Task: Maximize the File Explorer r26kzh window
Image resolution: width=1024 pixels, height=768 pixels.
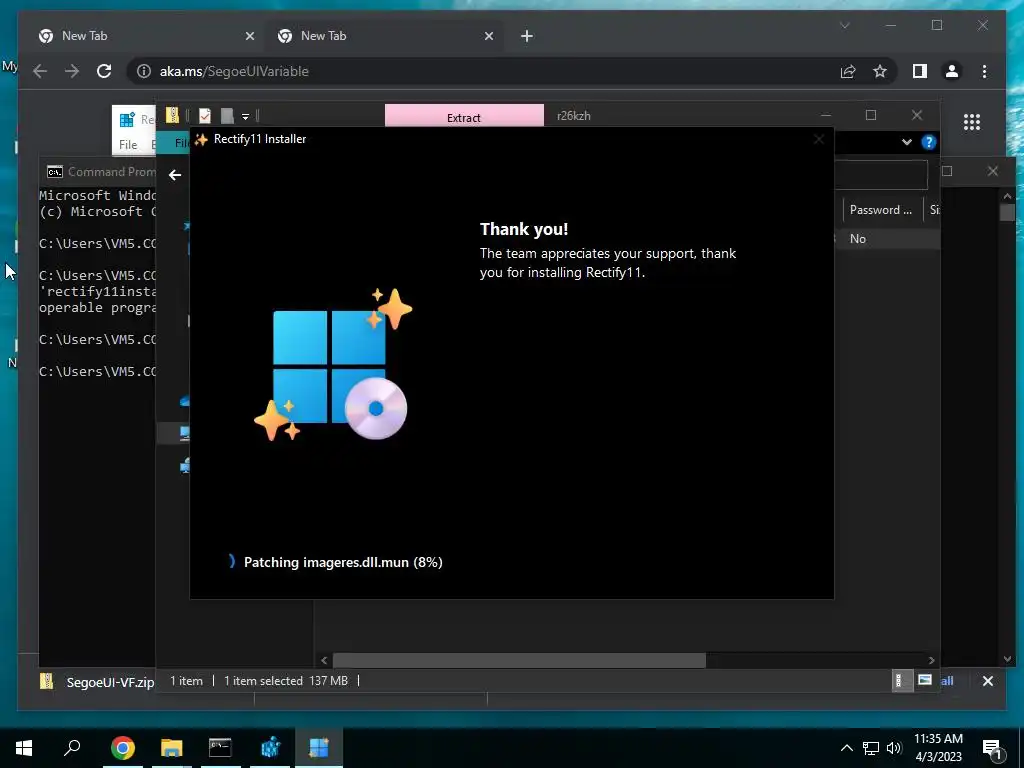Action: coord(871,115)
